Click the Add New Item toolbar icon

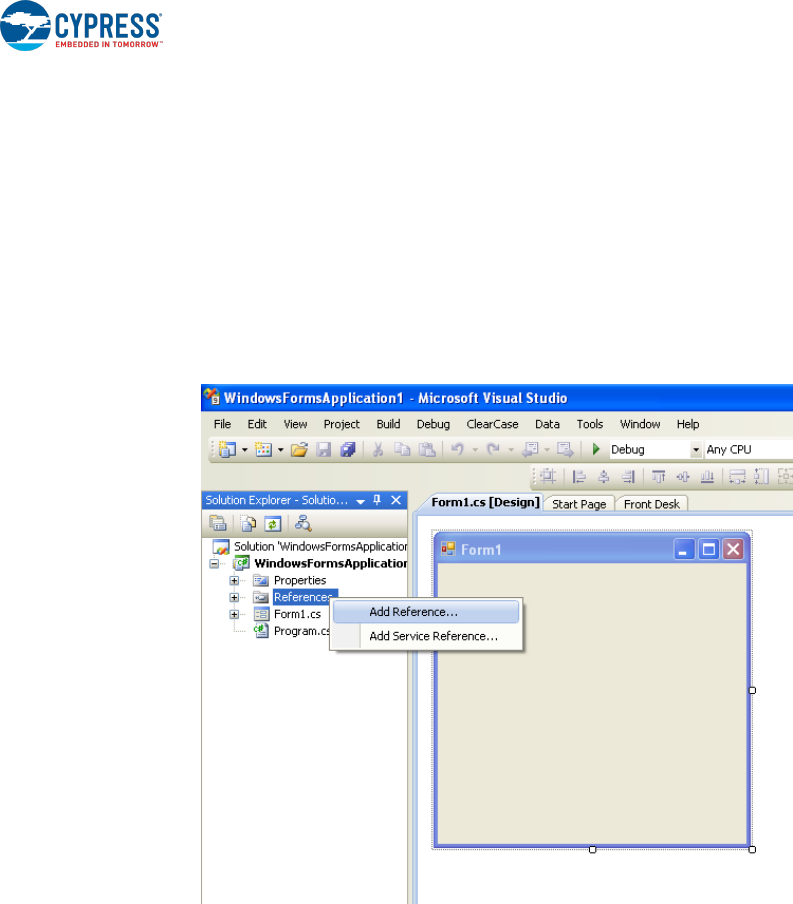[264, 449]
